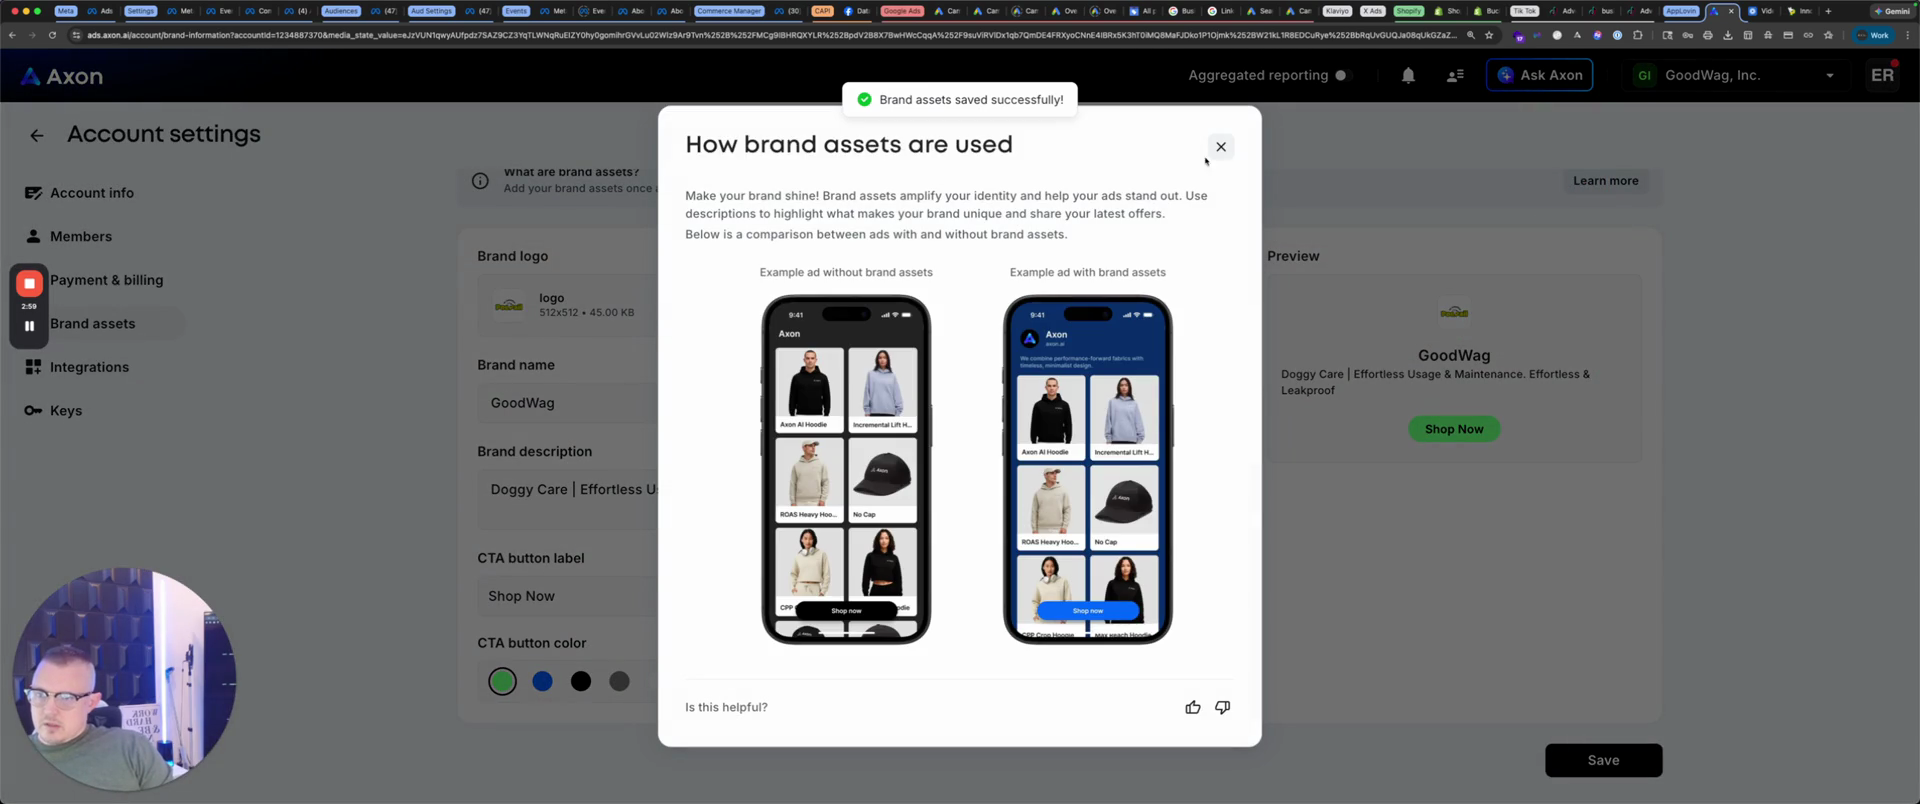
Task: Open the team members icon in header
Action: click(1455, 75)
